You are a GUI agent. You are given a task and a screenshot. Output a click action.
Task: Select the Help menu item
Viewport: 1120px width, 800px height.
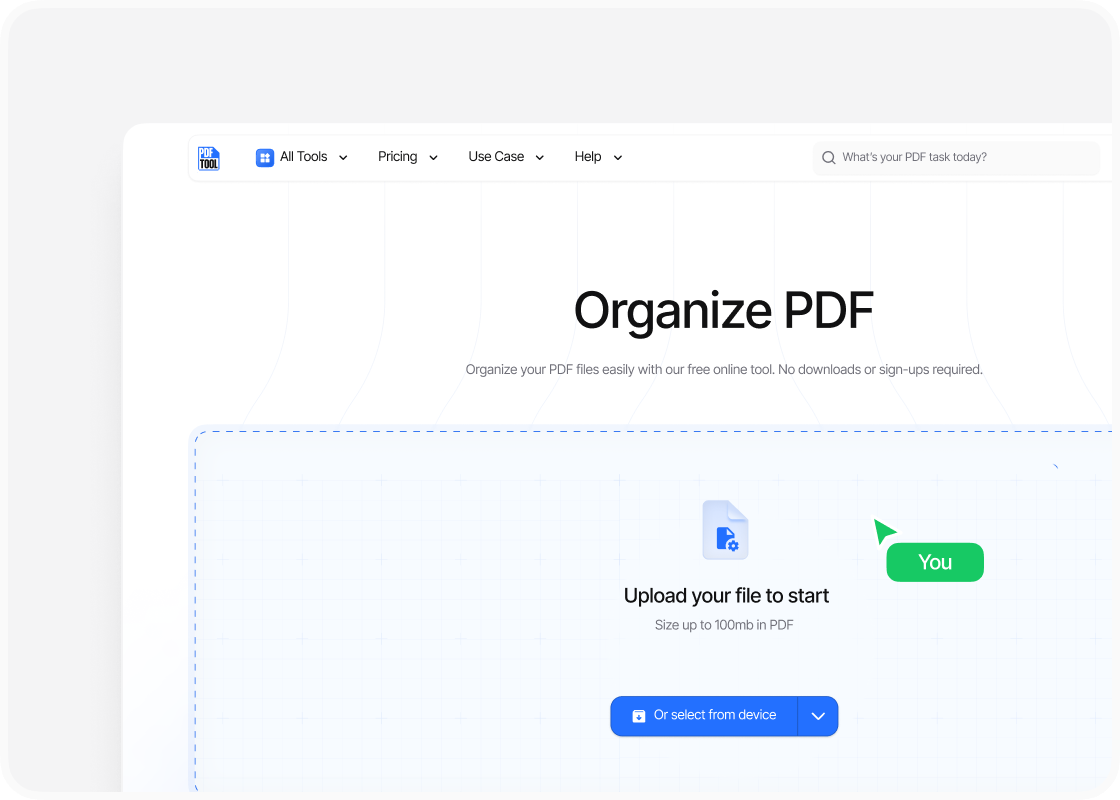[x=587, y=157]
